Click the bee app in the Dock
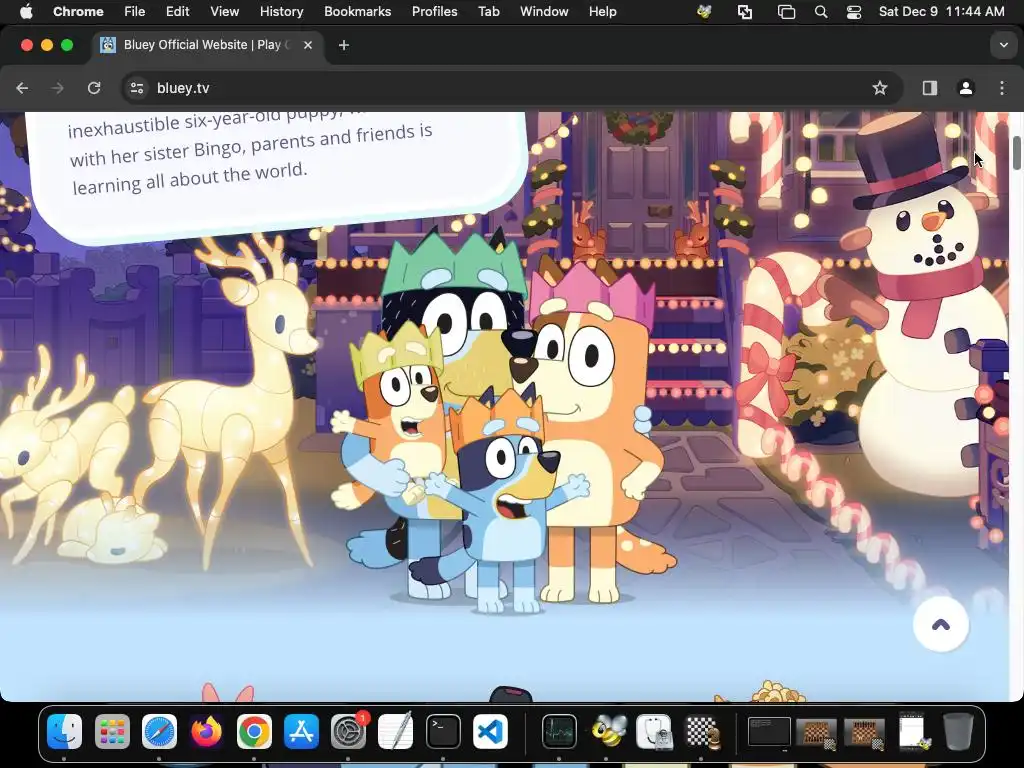This screenshot has width=1024, height=768. [x=607, y=731]
